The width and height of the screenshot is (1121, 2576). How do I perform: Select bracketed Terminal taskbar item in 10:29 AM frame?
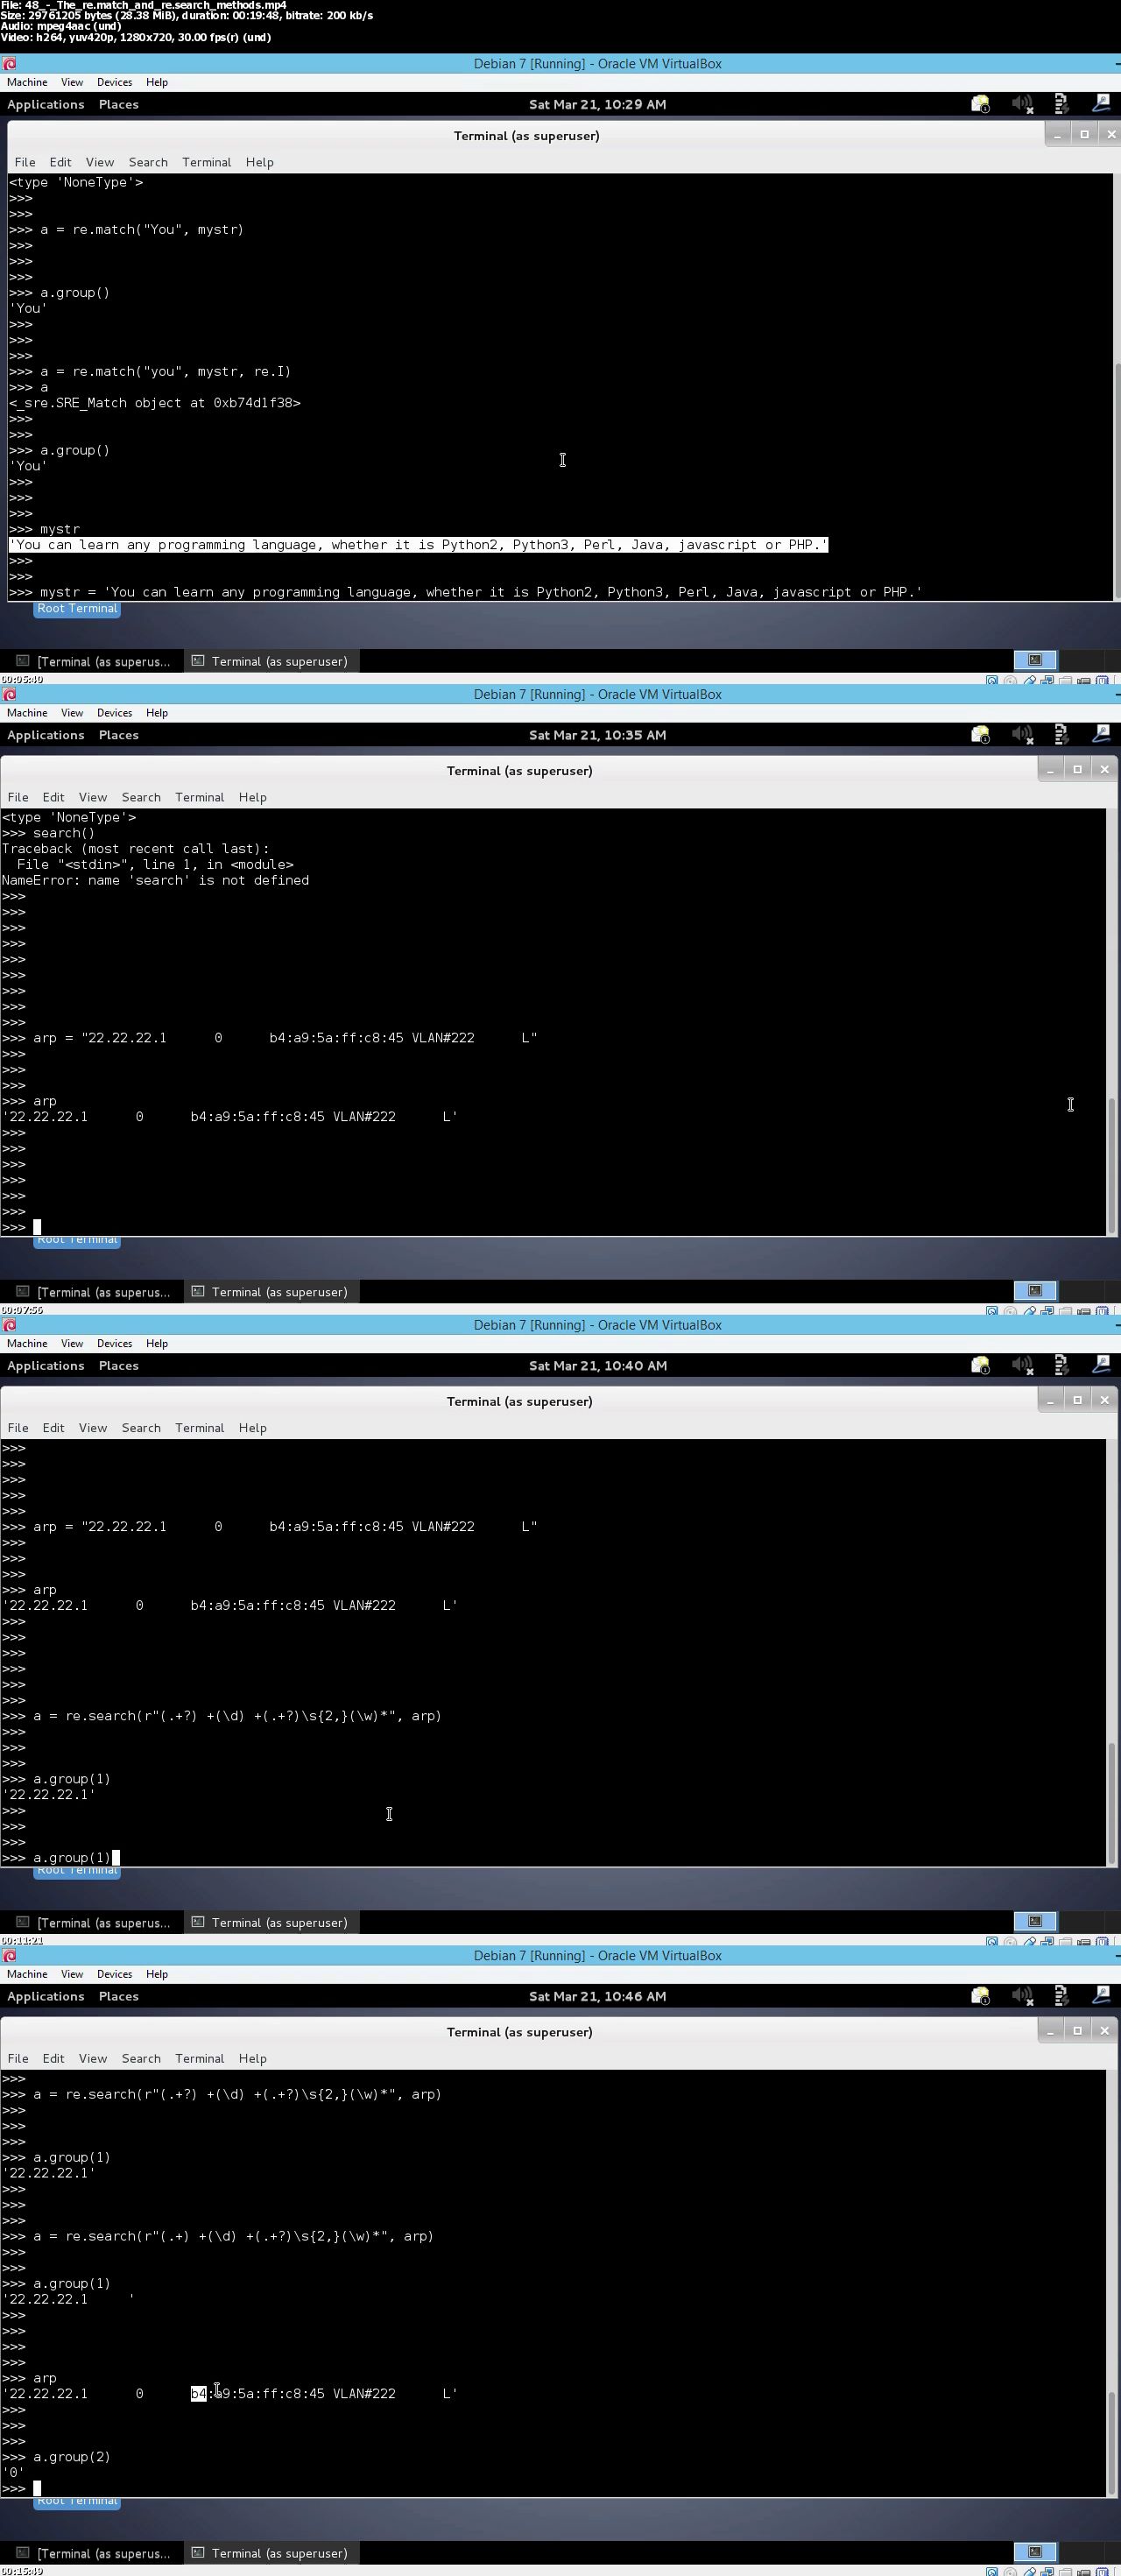(93, 661)
